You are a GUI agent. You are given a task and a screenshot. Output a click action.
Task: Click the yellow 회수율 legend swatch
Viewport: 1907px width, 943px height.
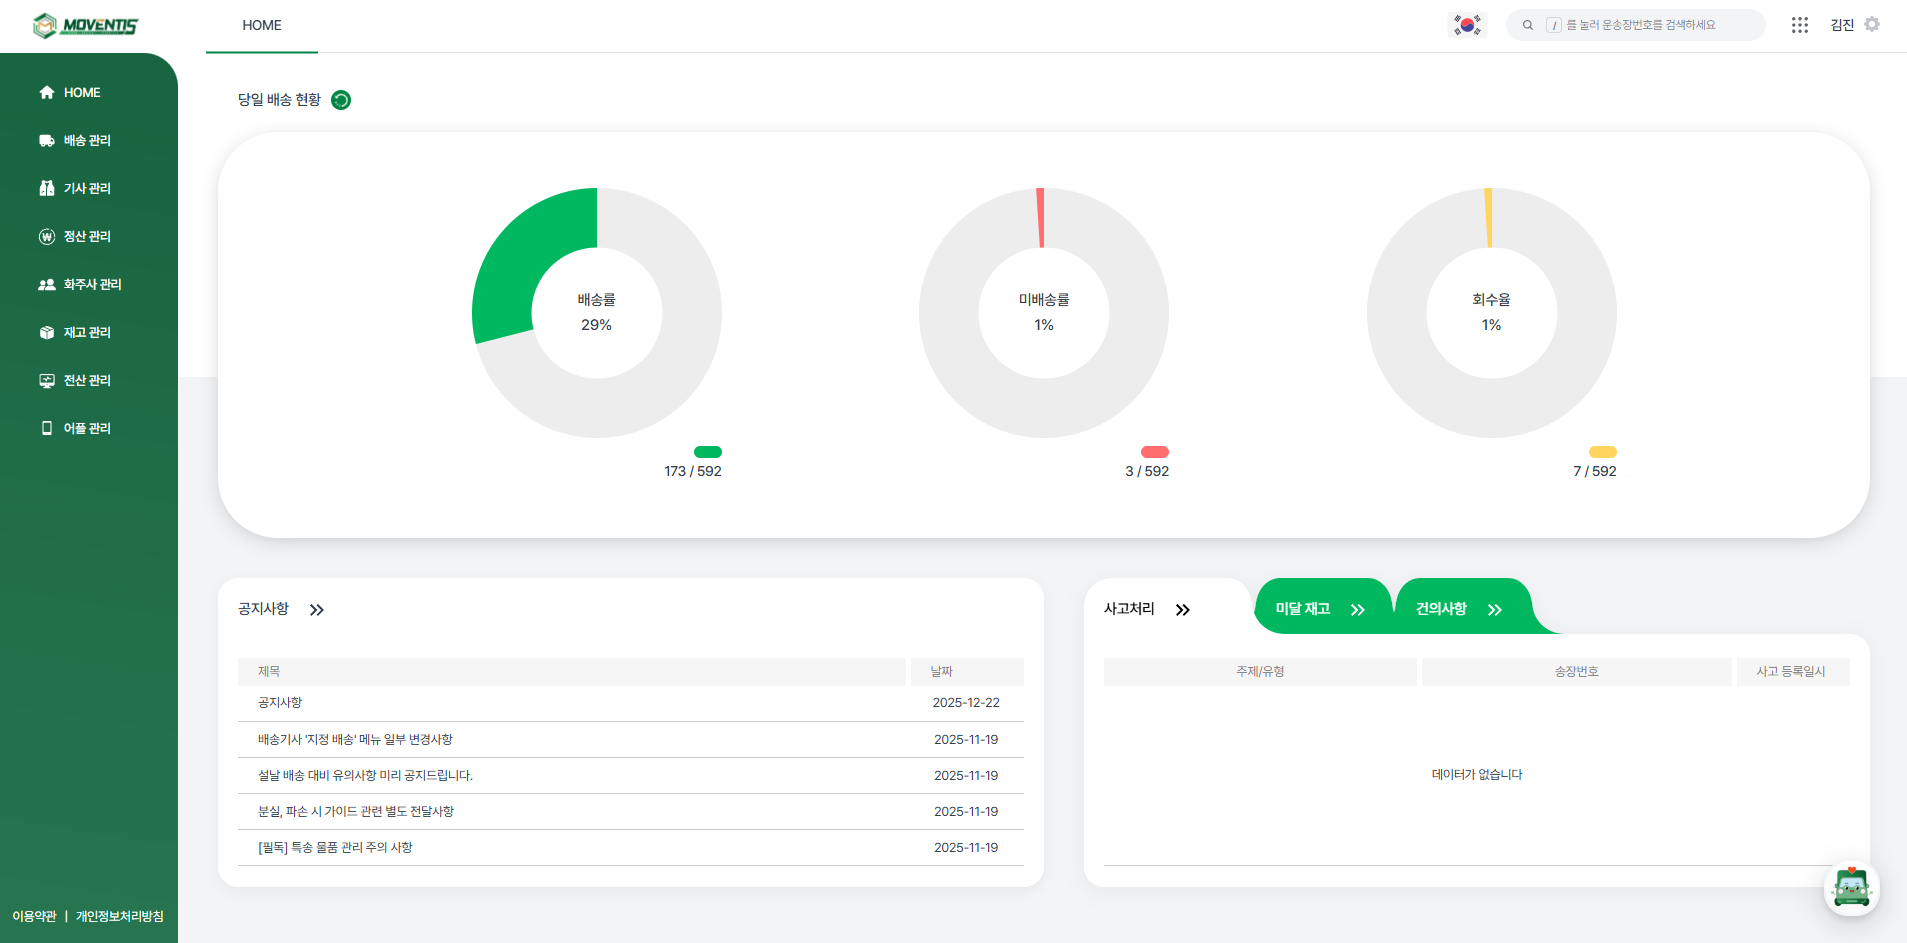pyautogui.click(x=1603, y=452)
